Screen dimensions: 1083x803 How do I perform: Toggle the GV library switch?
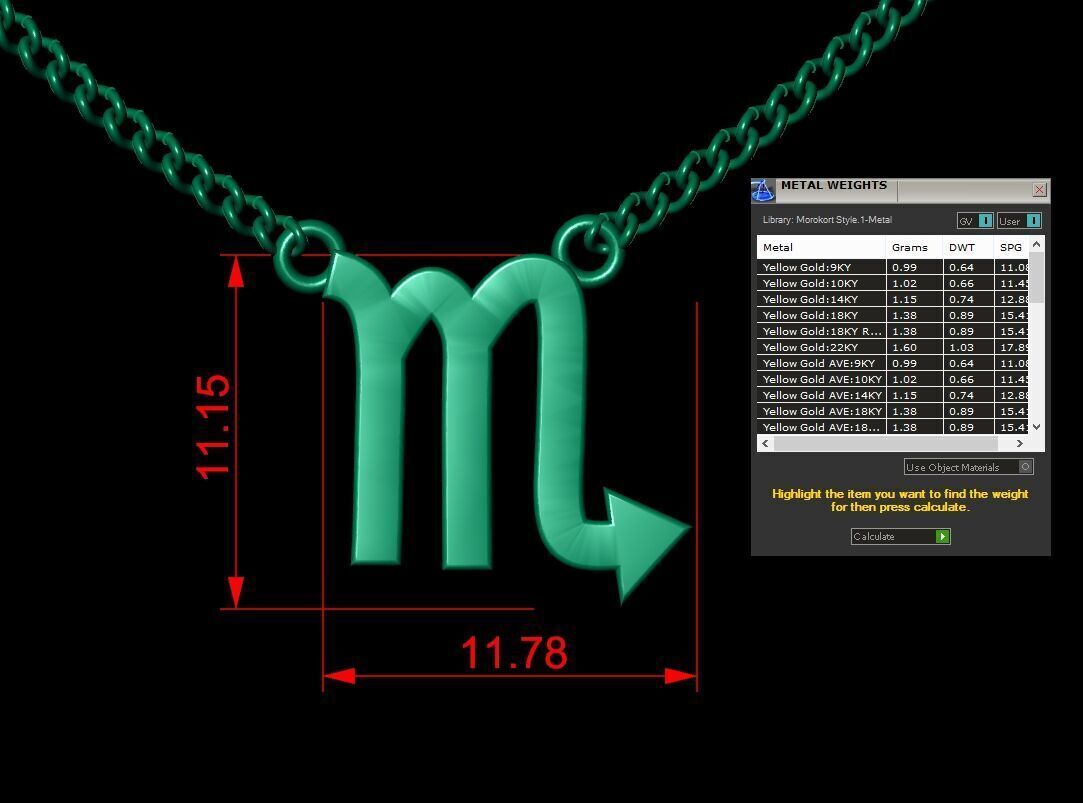point(975,221)
